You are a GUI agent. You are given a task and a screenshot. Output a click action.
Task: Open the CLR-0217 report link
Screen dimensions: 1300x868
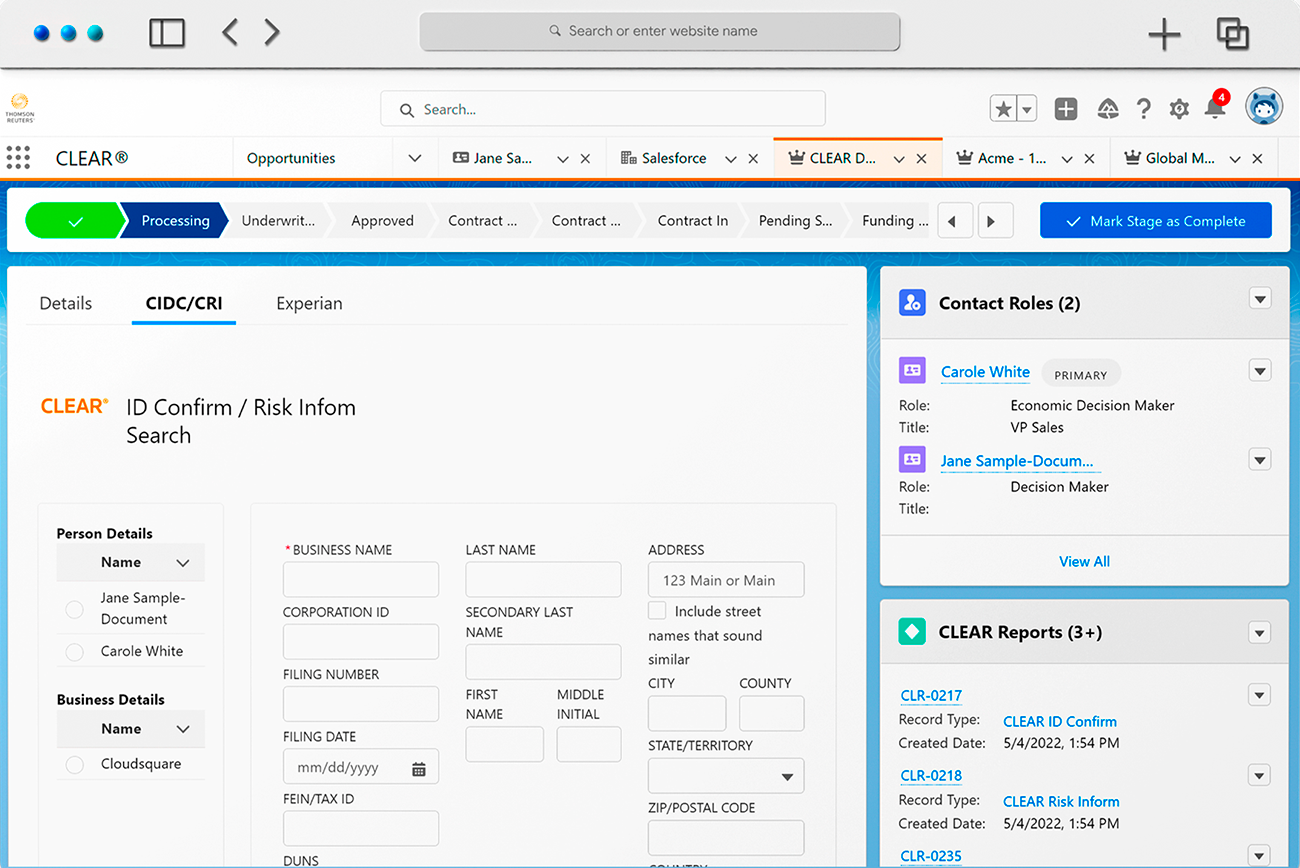click(930, 695)
